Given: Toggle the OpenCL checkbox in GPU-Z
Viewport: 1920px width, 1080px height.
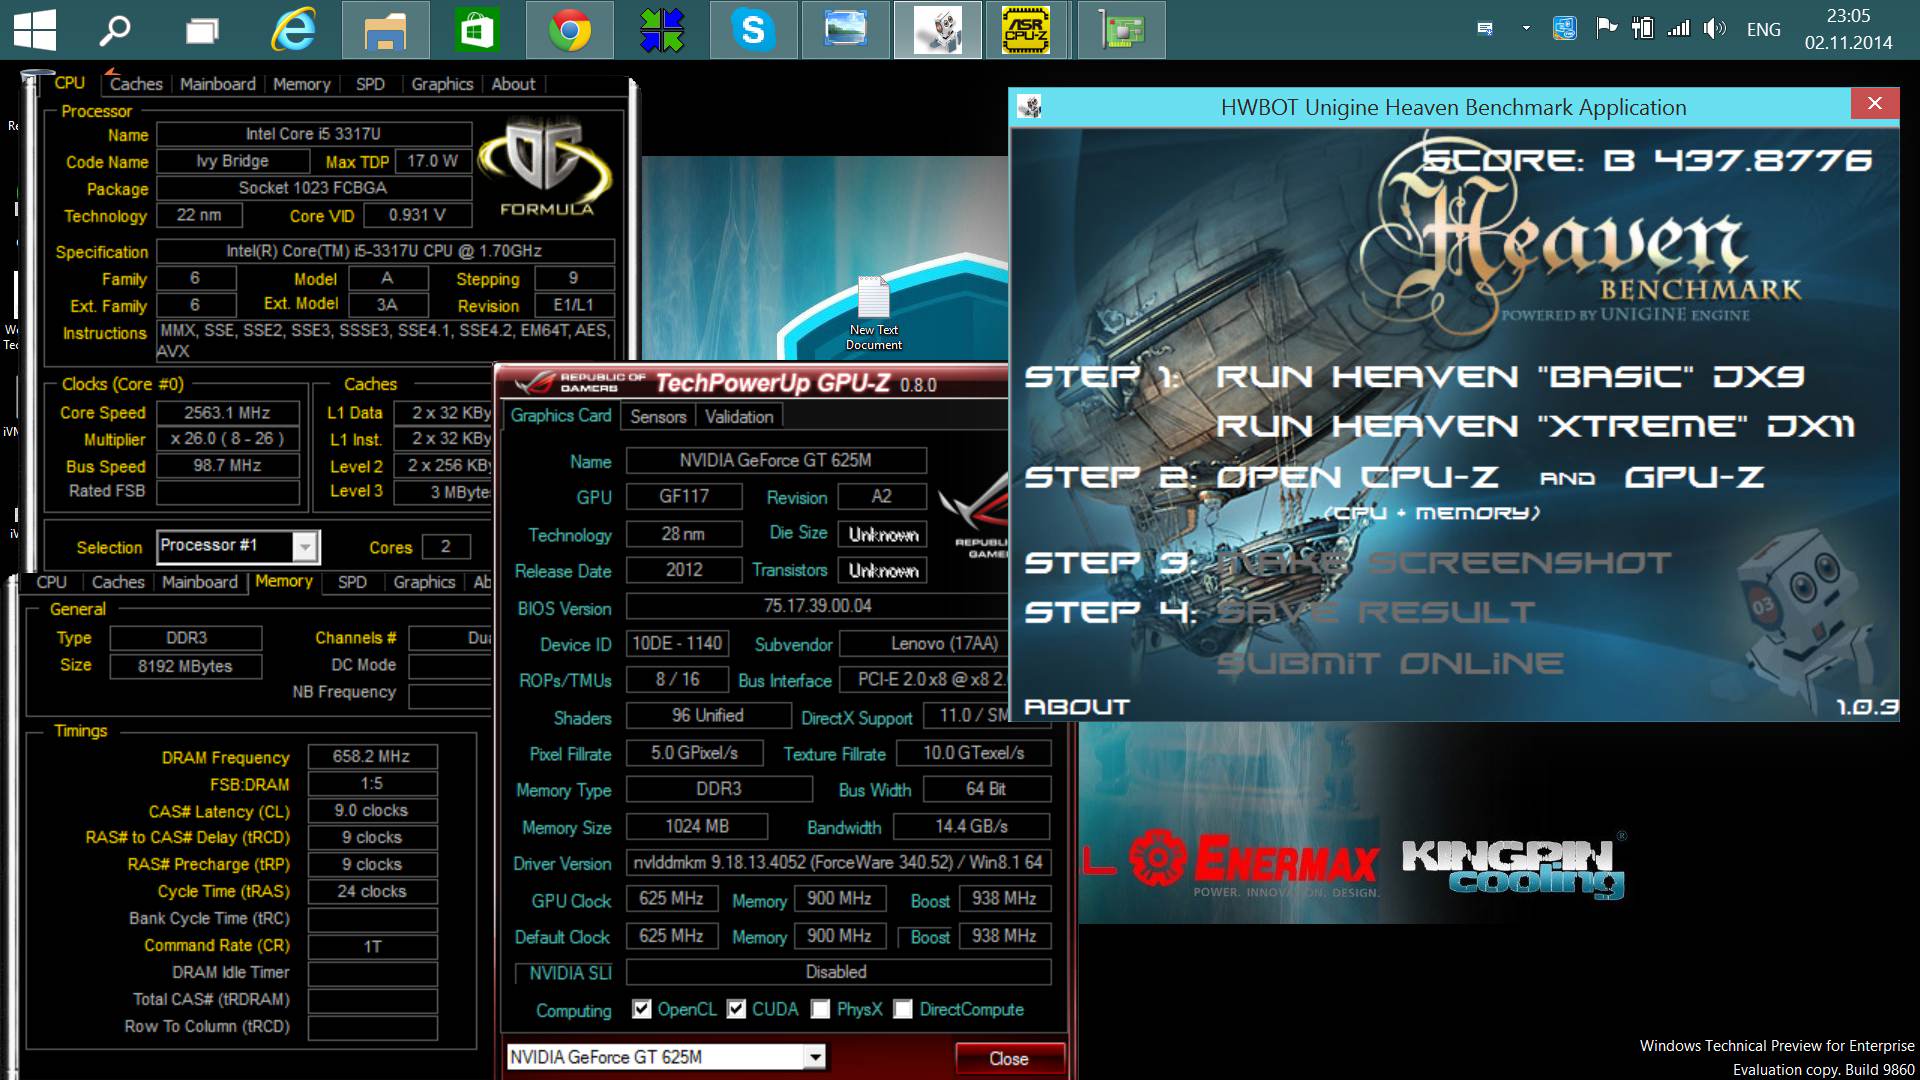Looking at the screenshot, I should tap(642, 1009).
